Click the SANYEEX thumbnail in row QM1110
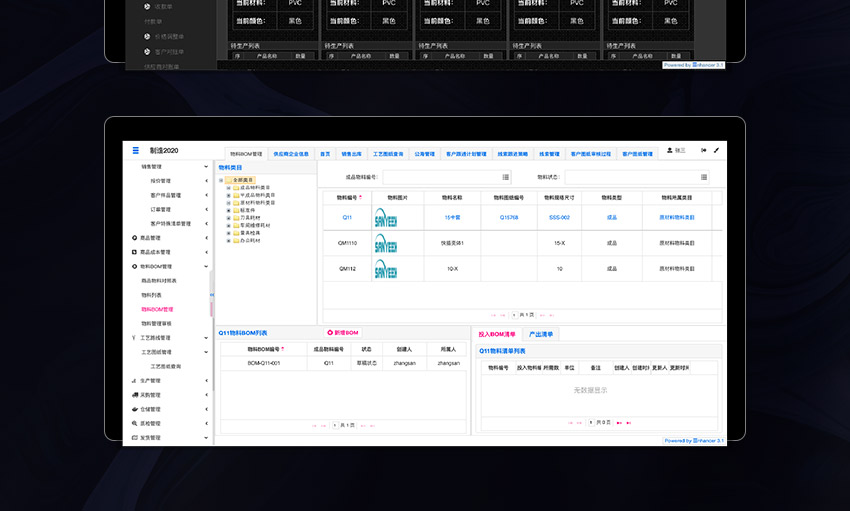 coord(385,243)
